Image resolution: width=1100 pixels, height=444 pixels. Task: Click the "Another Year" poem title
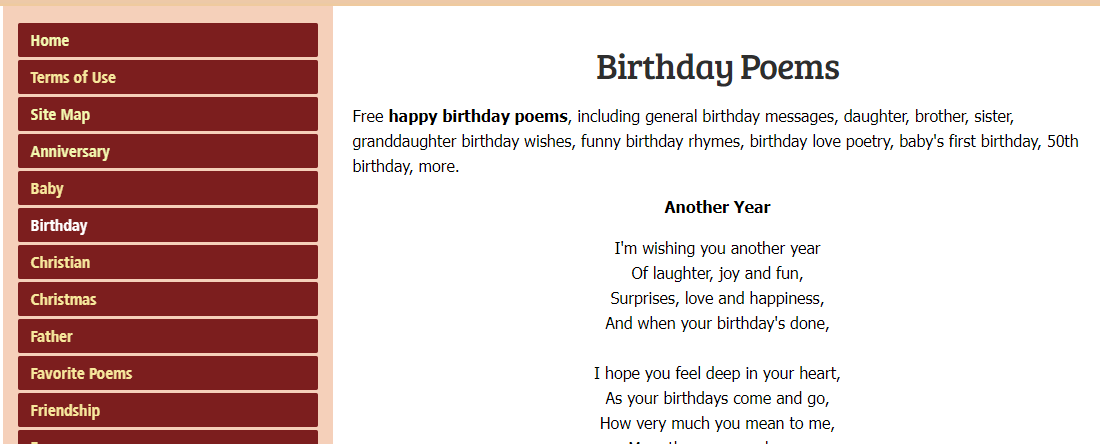coord(717,208)
